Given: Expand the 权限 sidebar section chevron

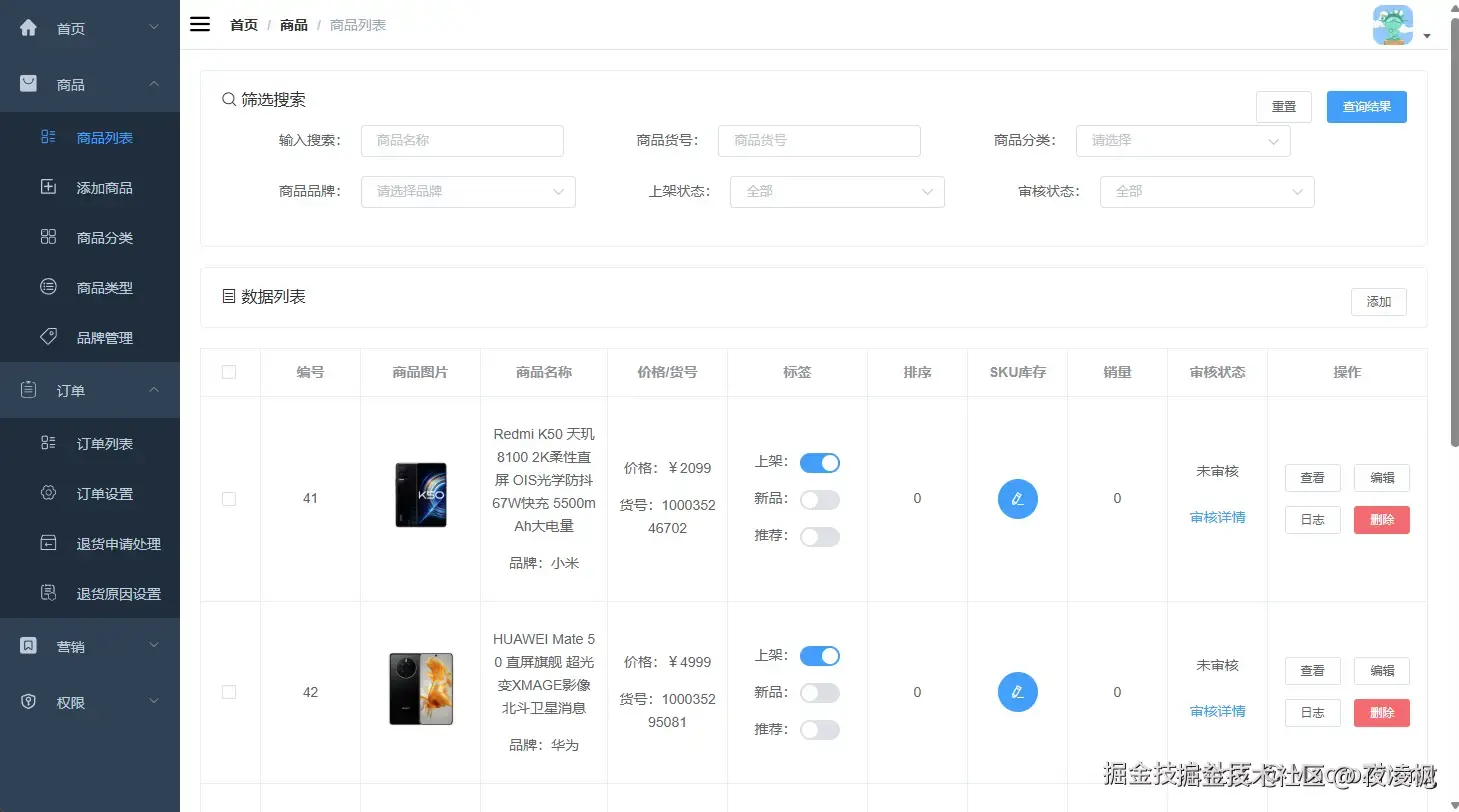Looking at the screenshot, I should [x=154, y=702].
